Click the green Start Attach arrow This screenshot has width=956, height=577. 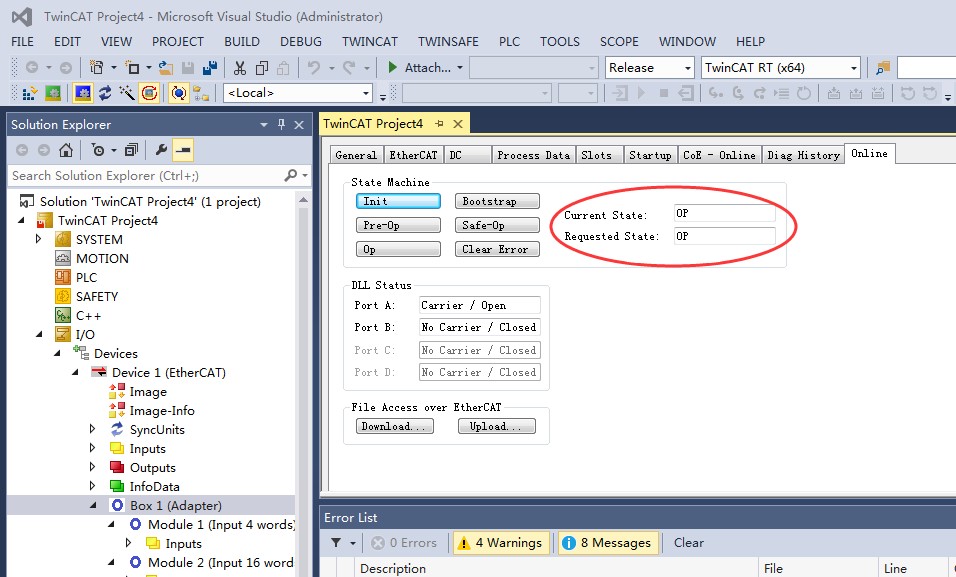393,67
